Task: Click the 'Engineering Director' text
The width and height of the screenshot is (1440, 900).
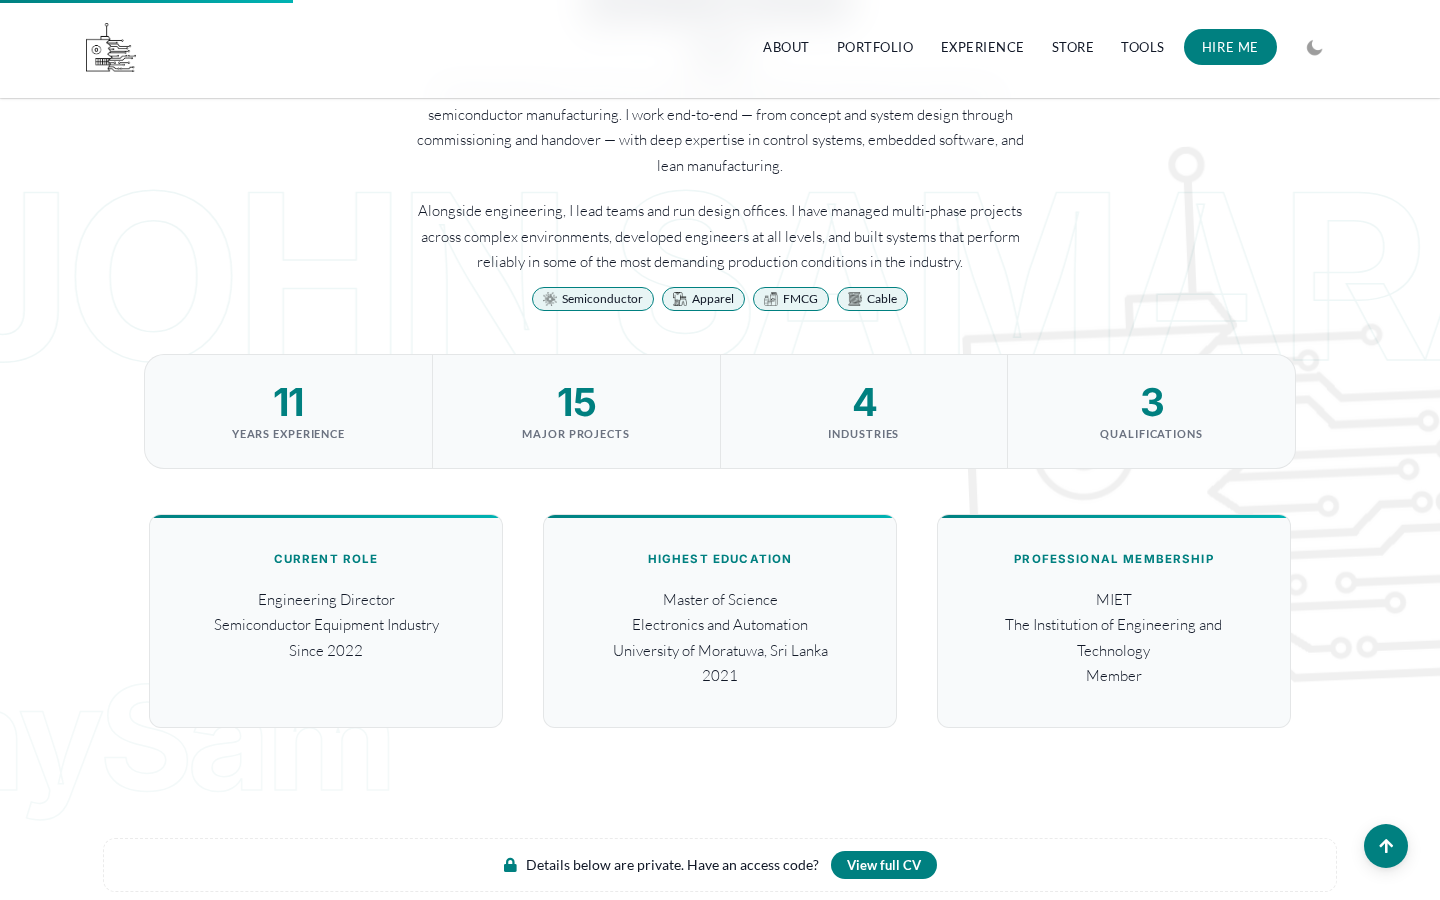Action: pos(326,600)
